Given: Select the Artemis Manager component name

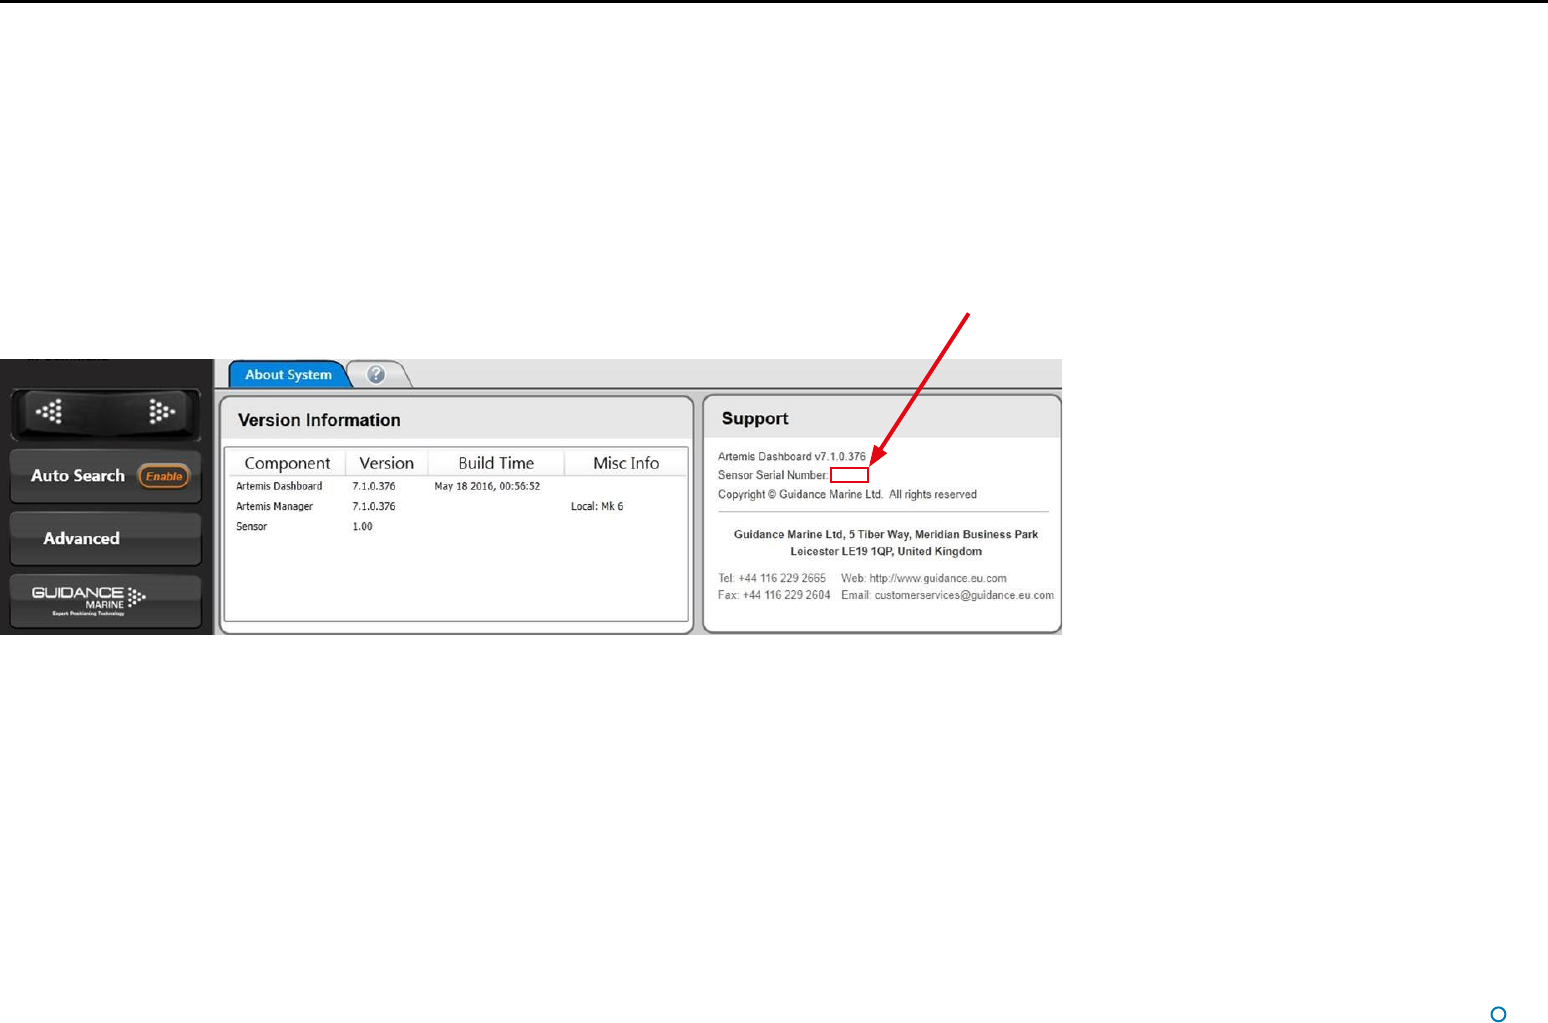Looking at the screenshot, I should coord(274,506).
